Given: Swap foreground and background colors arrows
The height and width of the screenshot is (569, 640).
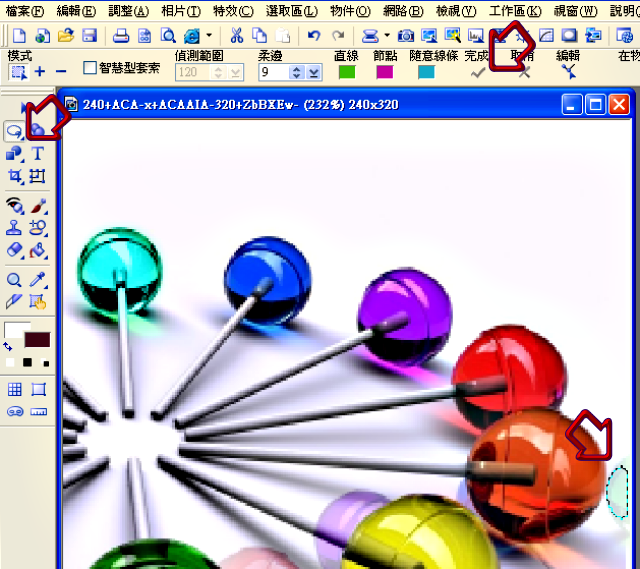Looking at the screenshot, I should click(8, 347).
